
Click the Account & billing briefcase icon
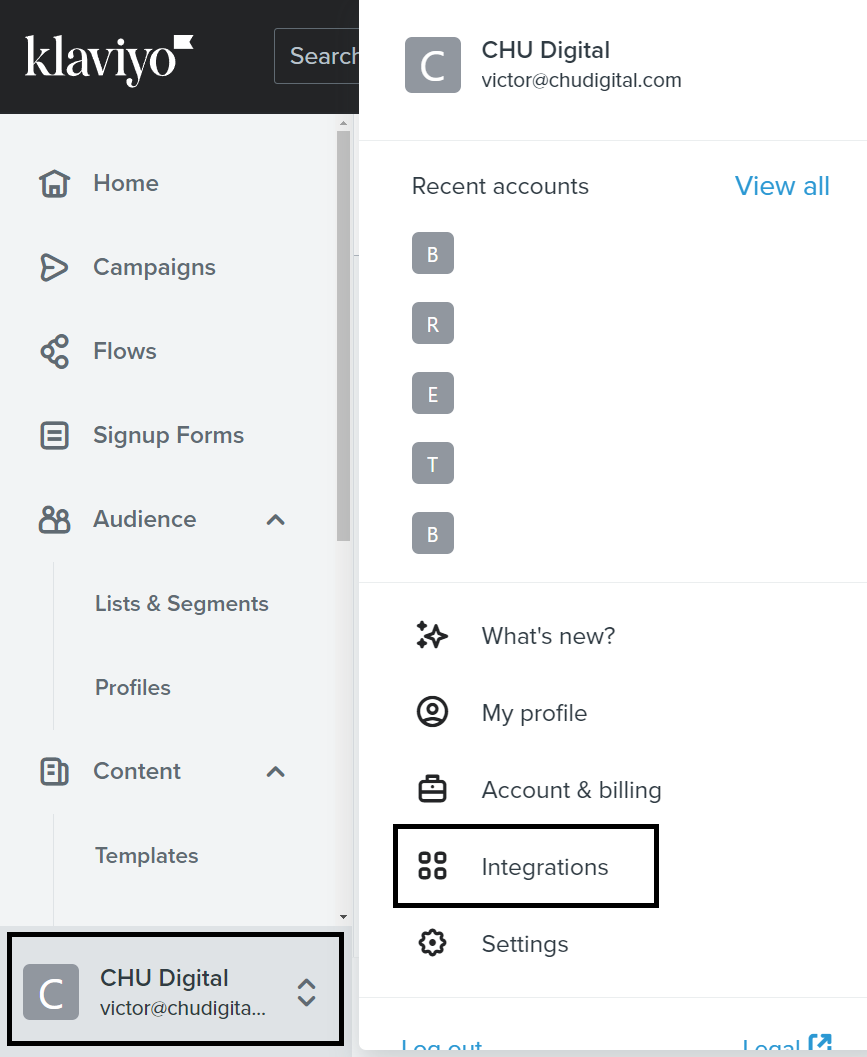[432, 790]
